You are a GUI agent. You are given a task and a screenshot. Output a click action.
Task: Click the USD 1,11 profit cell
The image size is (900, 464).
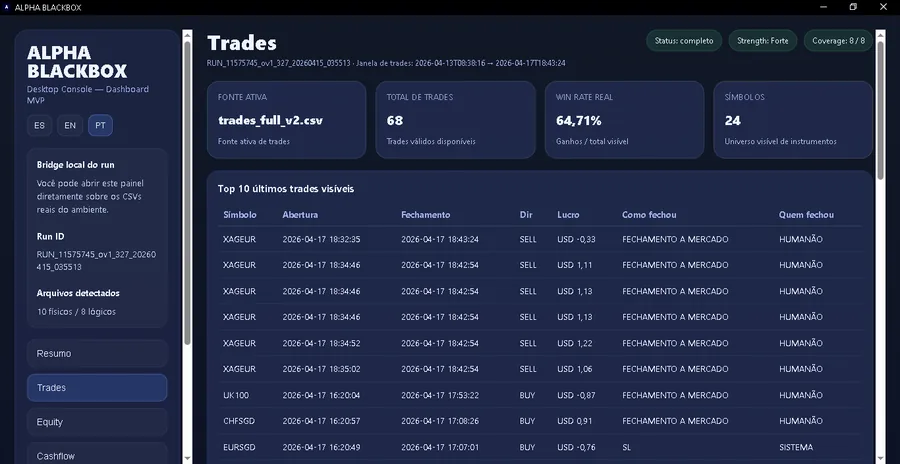click(575, 265)
